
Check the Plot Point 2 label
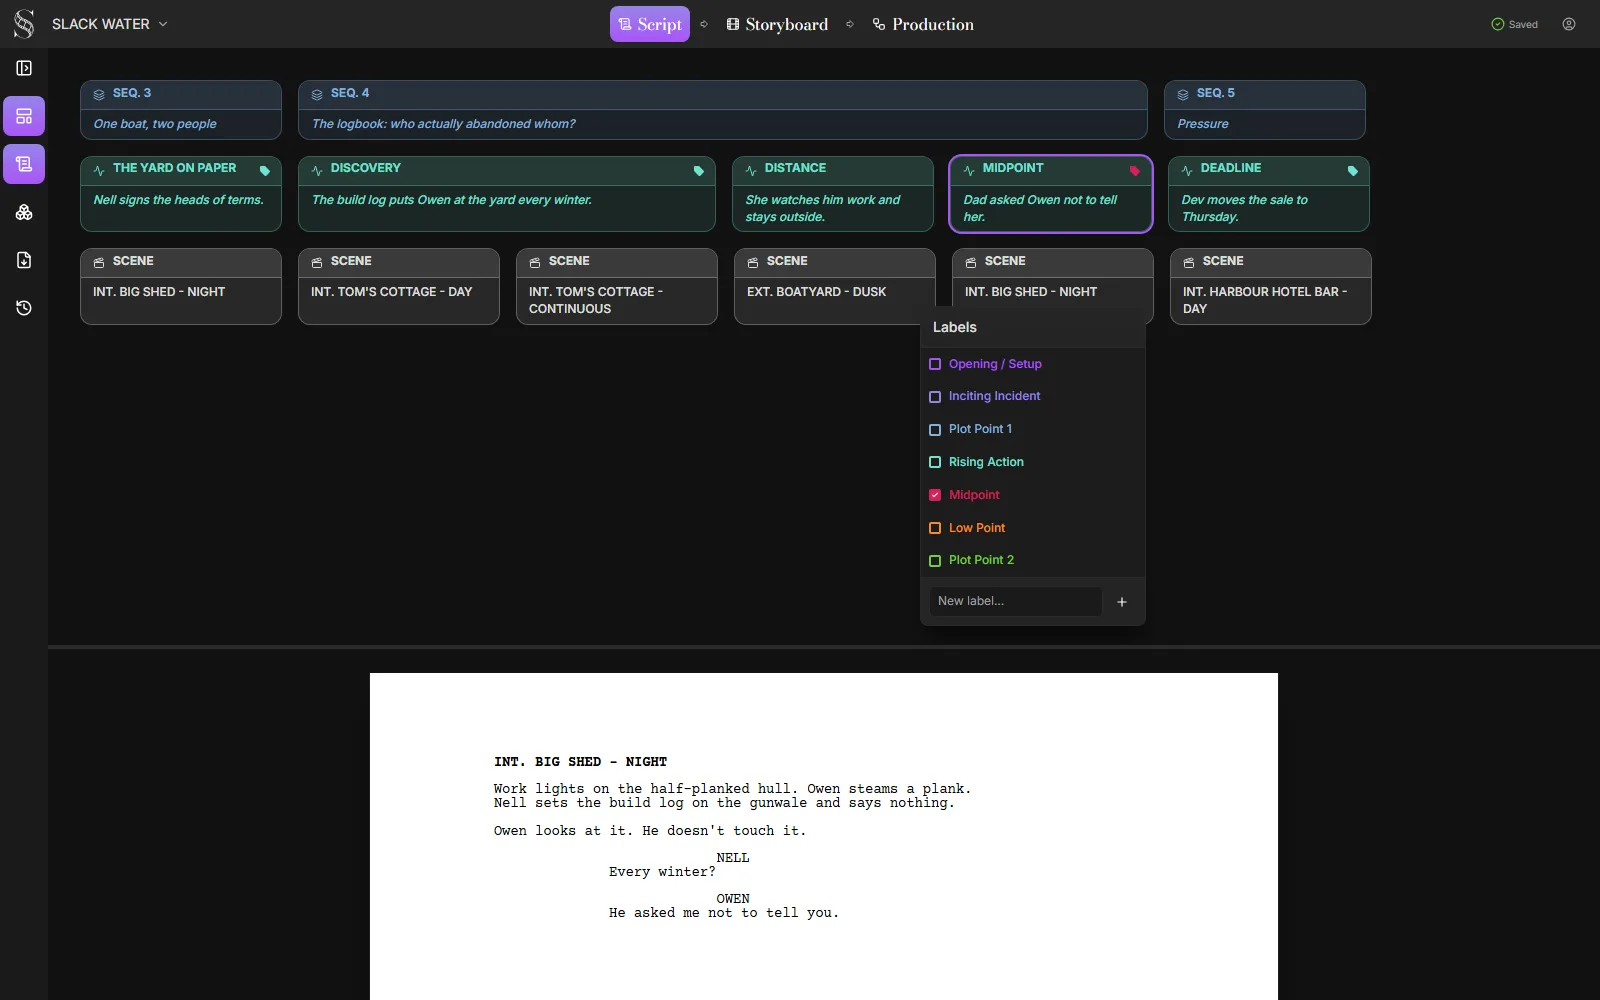[x=935, y=561]
